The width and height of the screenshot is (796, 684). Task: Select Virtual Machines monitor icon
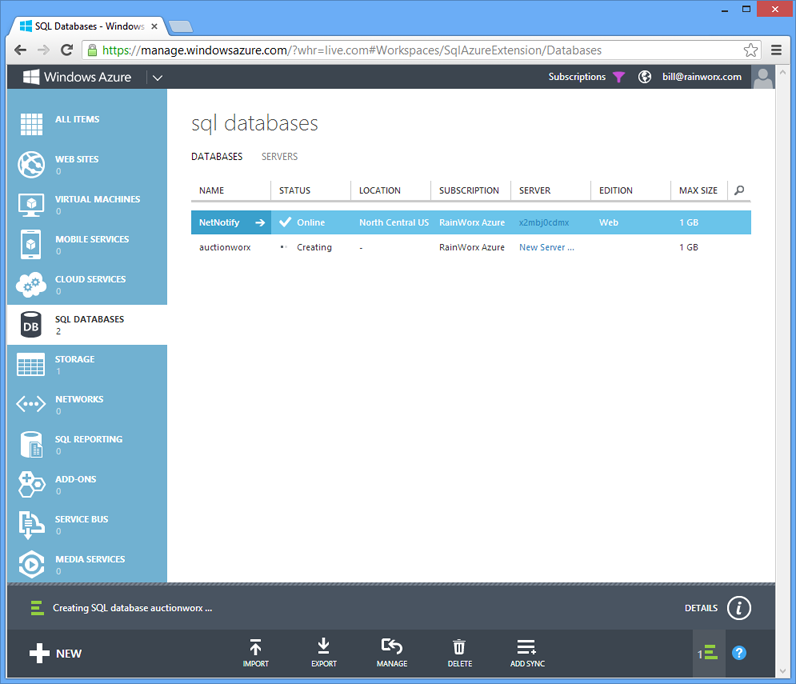(x=31, y=204)
